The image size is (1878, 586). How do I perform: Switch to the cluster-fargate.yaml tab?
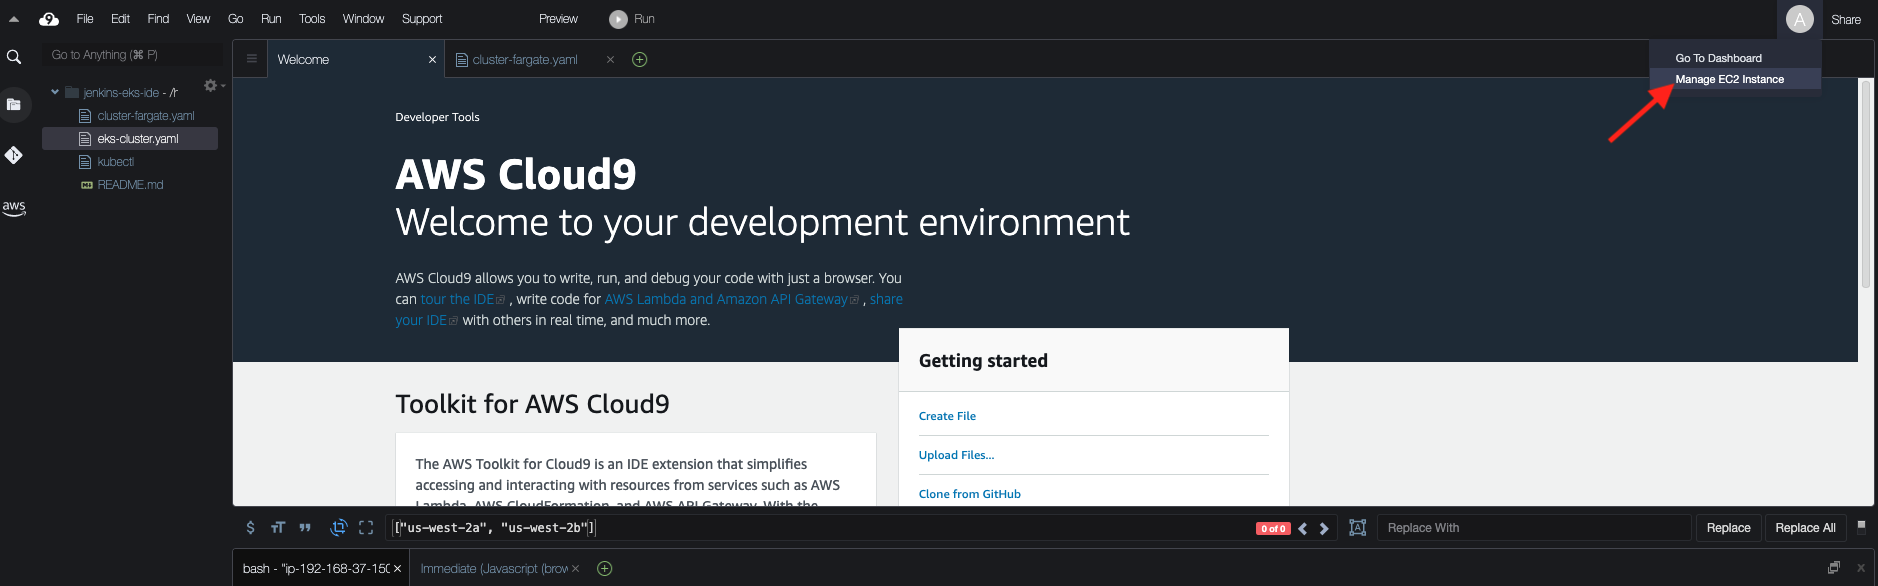525,60
